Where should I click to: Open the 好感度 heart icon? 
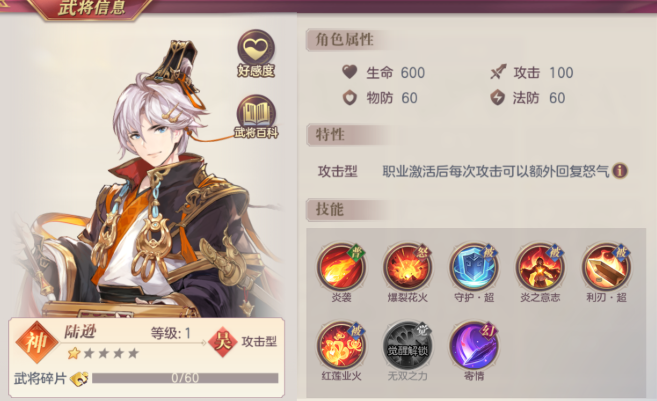[256, 52]
